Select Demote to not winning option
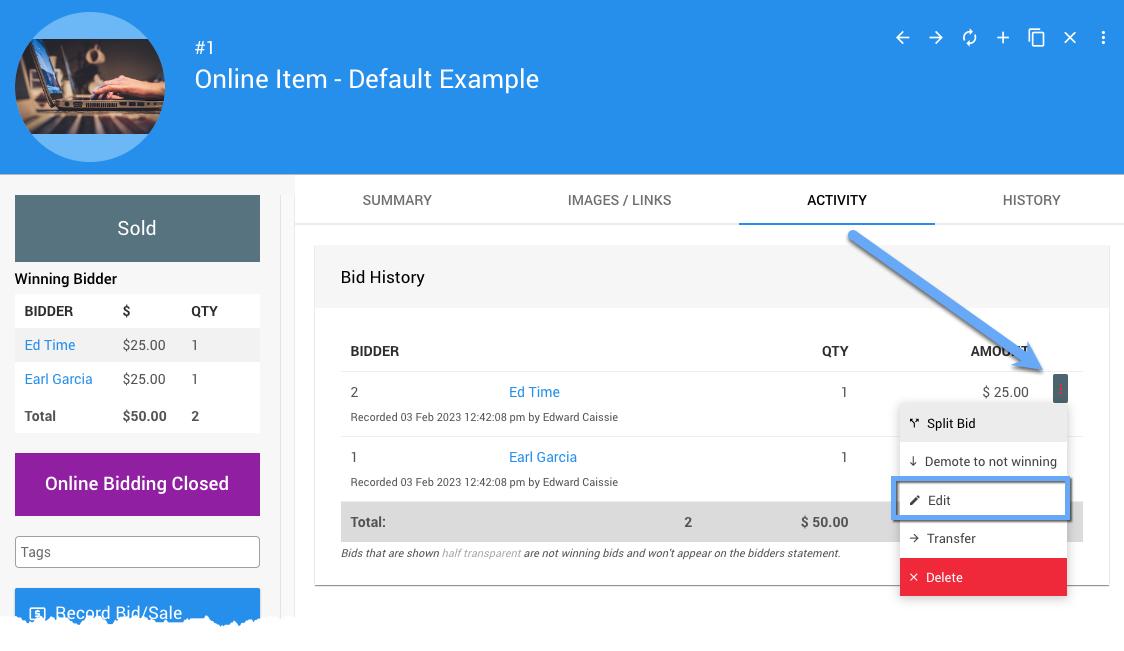Screen dimensions: 1124x651 [983, 461]
